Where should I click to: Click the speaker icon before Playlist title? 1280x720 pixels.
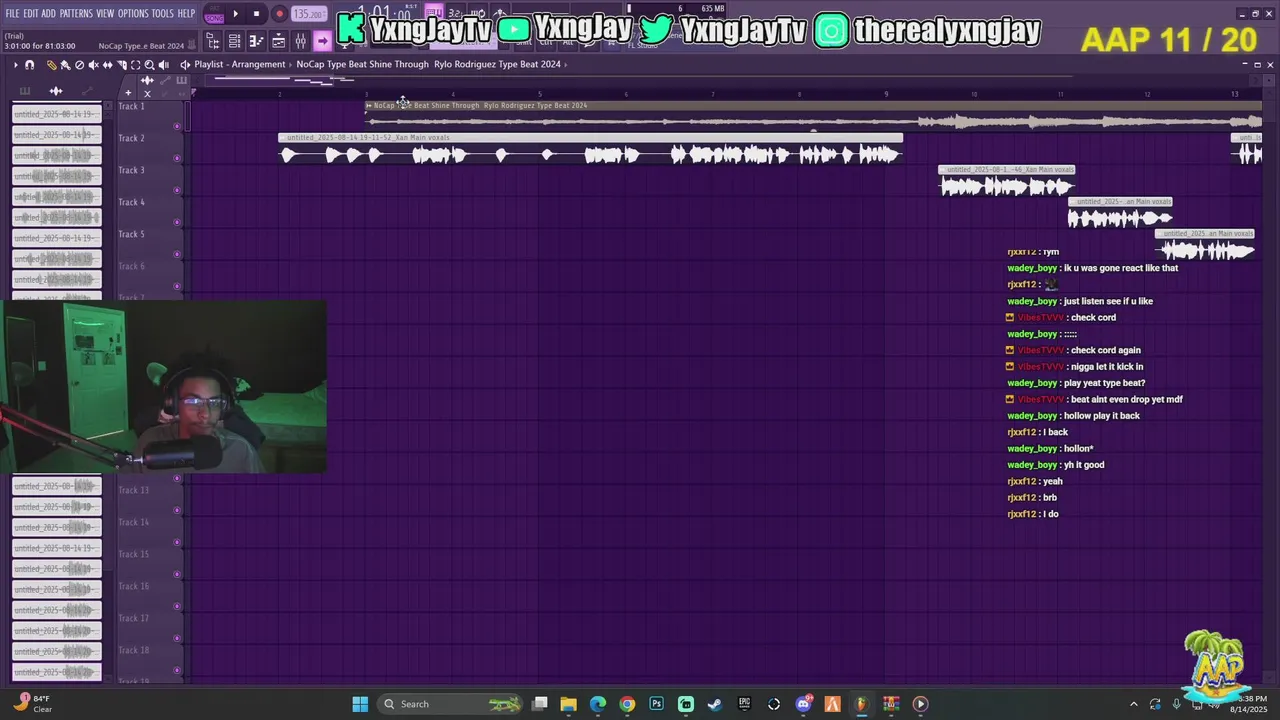tap(185, 65)
